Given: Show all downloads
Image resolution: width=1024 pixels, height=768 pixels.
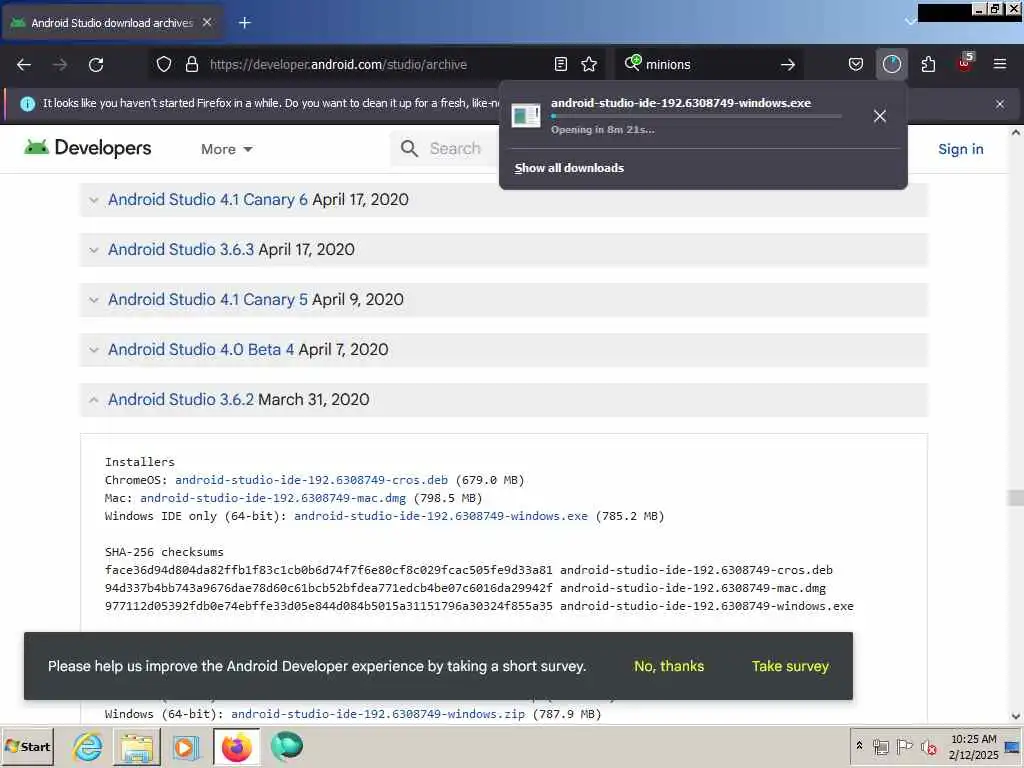Looking at the screenshot, I should (569, 168).
